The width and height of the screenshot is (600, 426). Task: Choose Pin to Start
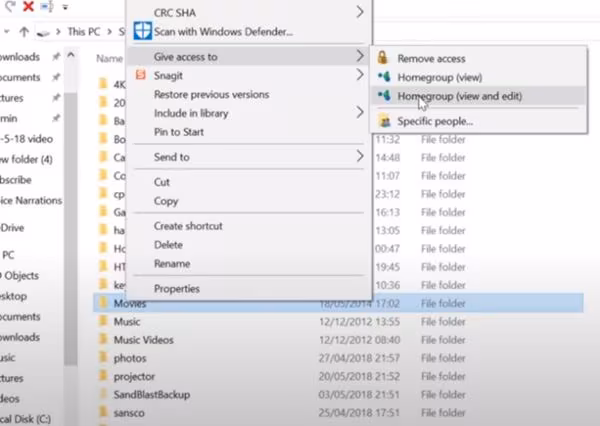point(179,131)
